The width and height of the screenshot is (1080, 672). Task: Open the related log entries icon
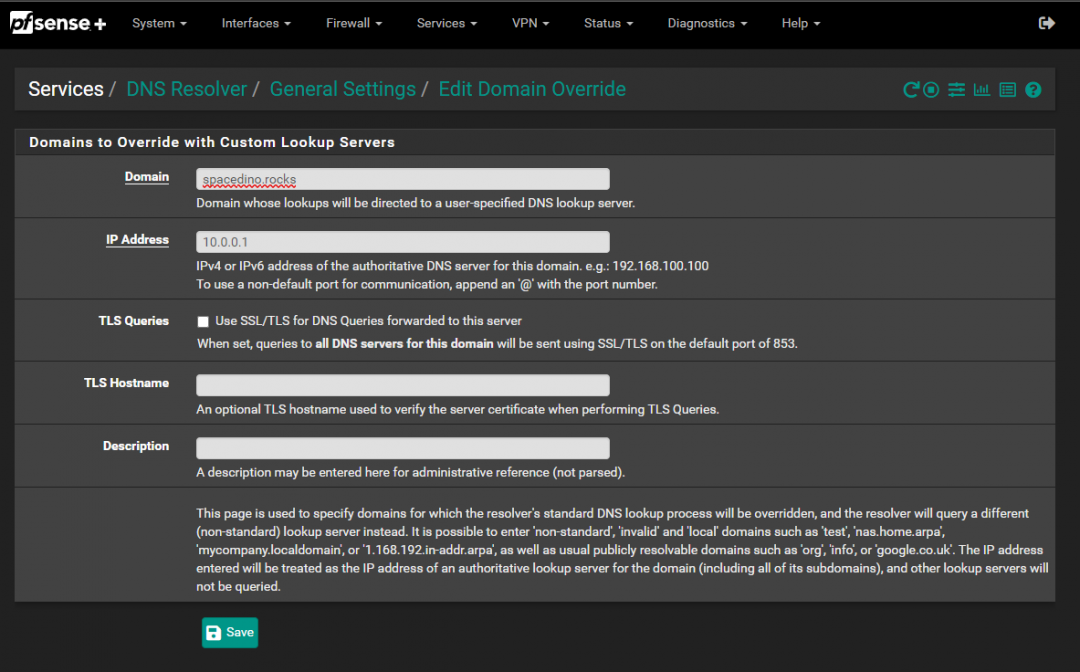pyautogui.click(x=1007, y=90)
